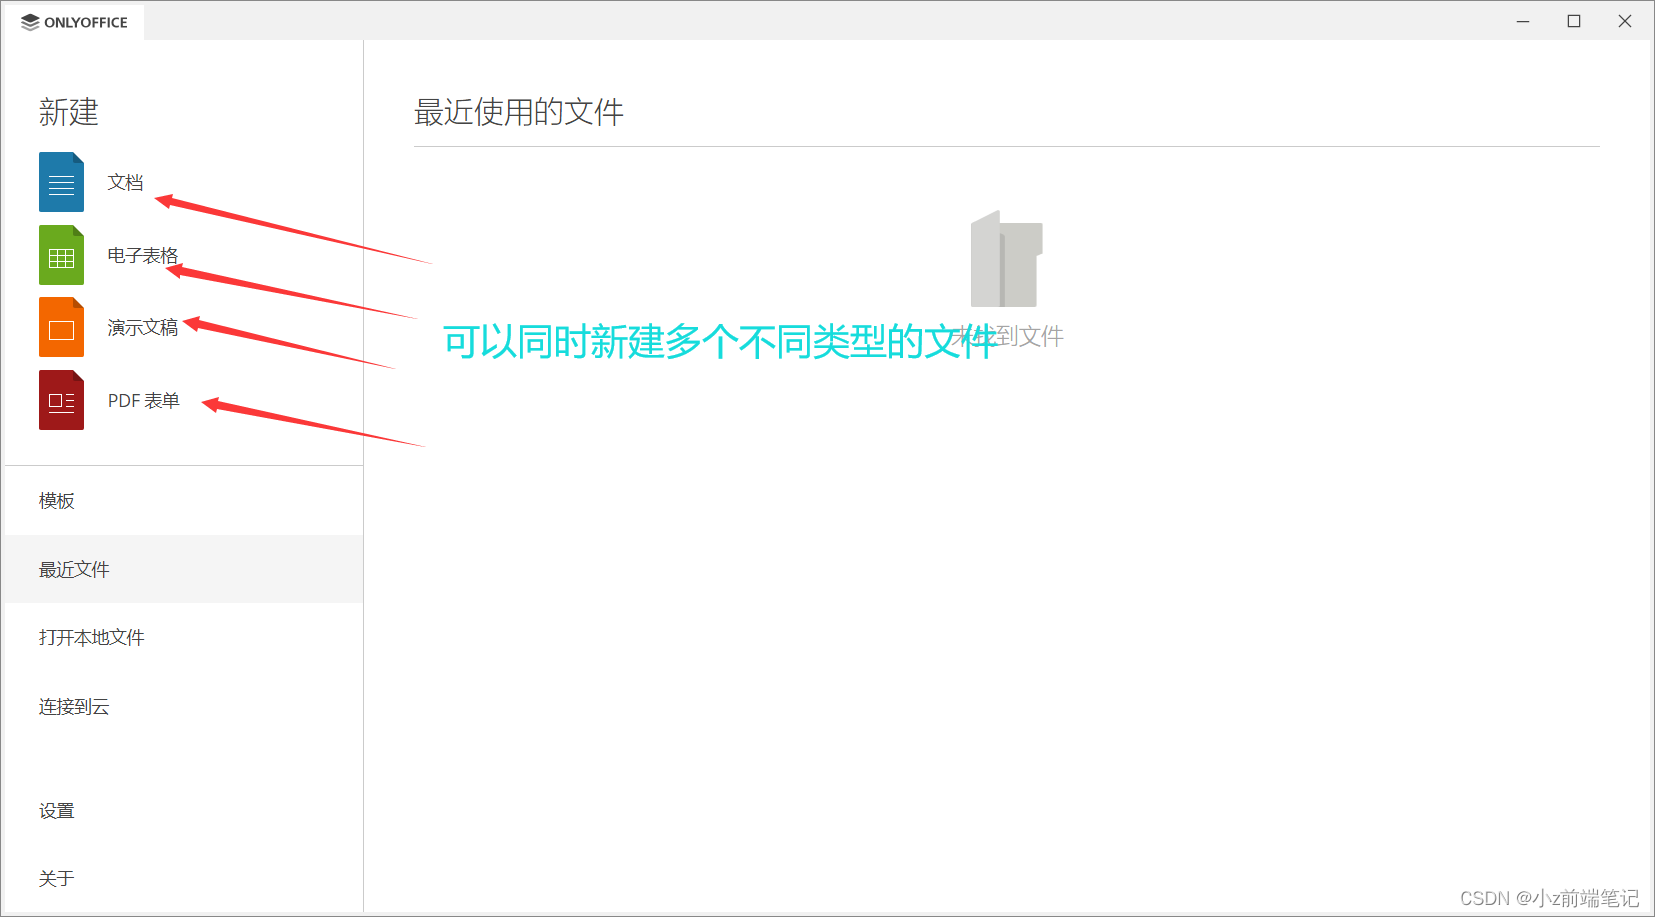The width and height of the screenshot is (1655, 917).
Task: Click the 最近使用的文件 heading
Action: (x=519, y=112)
